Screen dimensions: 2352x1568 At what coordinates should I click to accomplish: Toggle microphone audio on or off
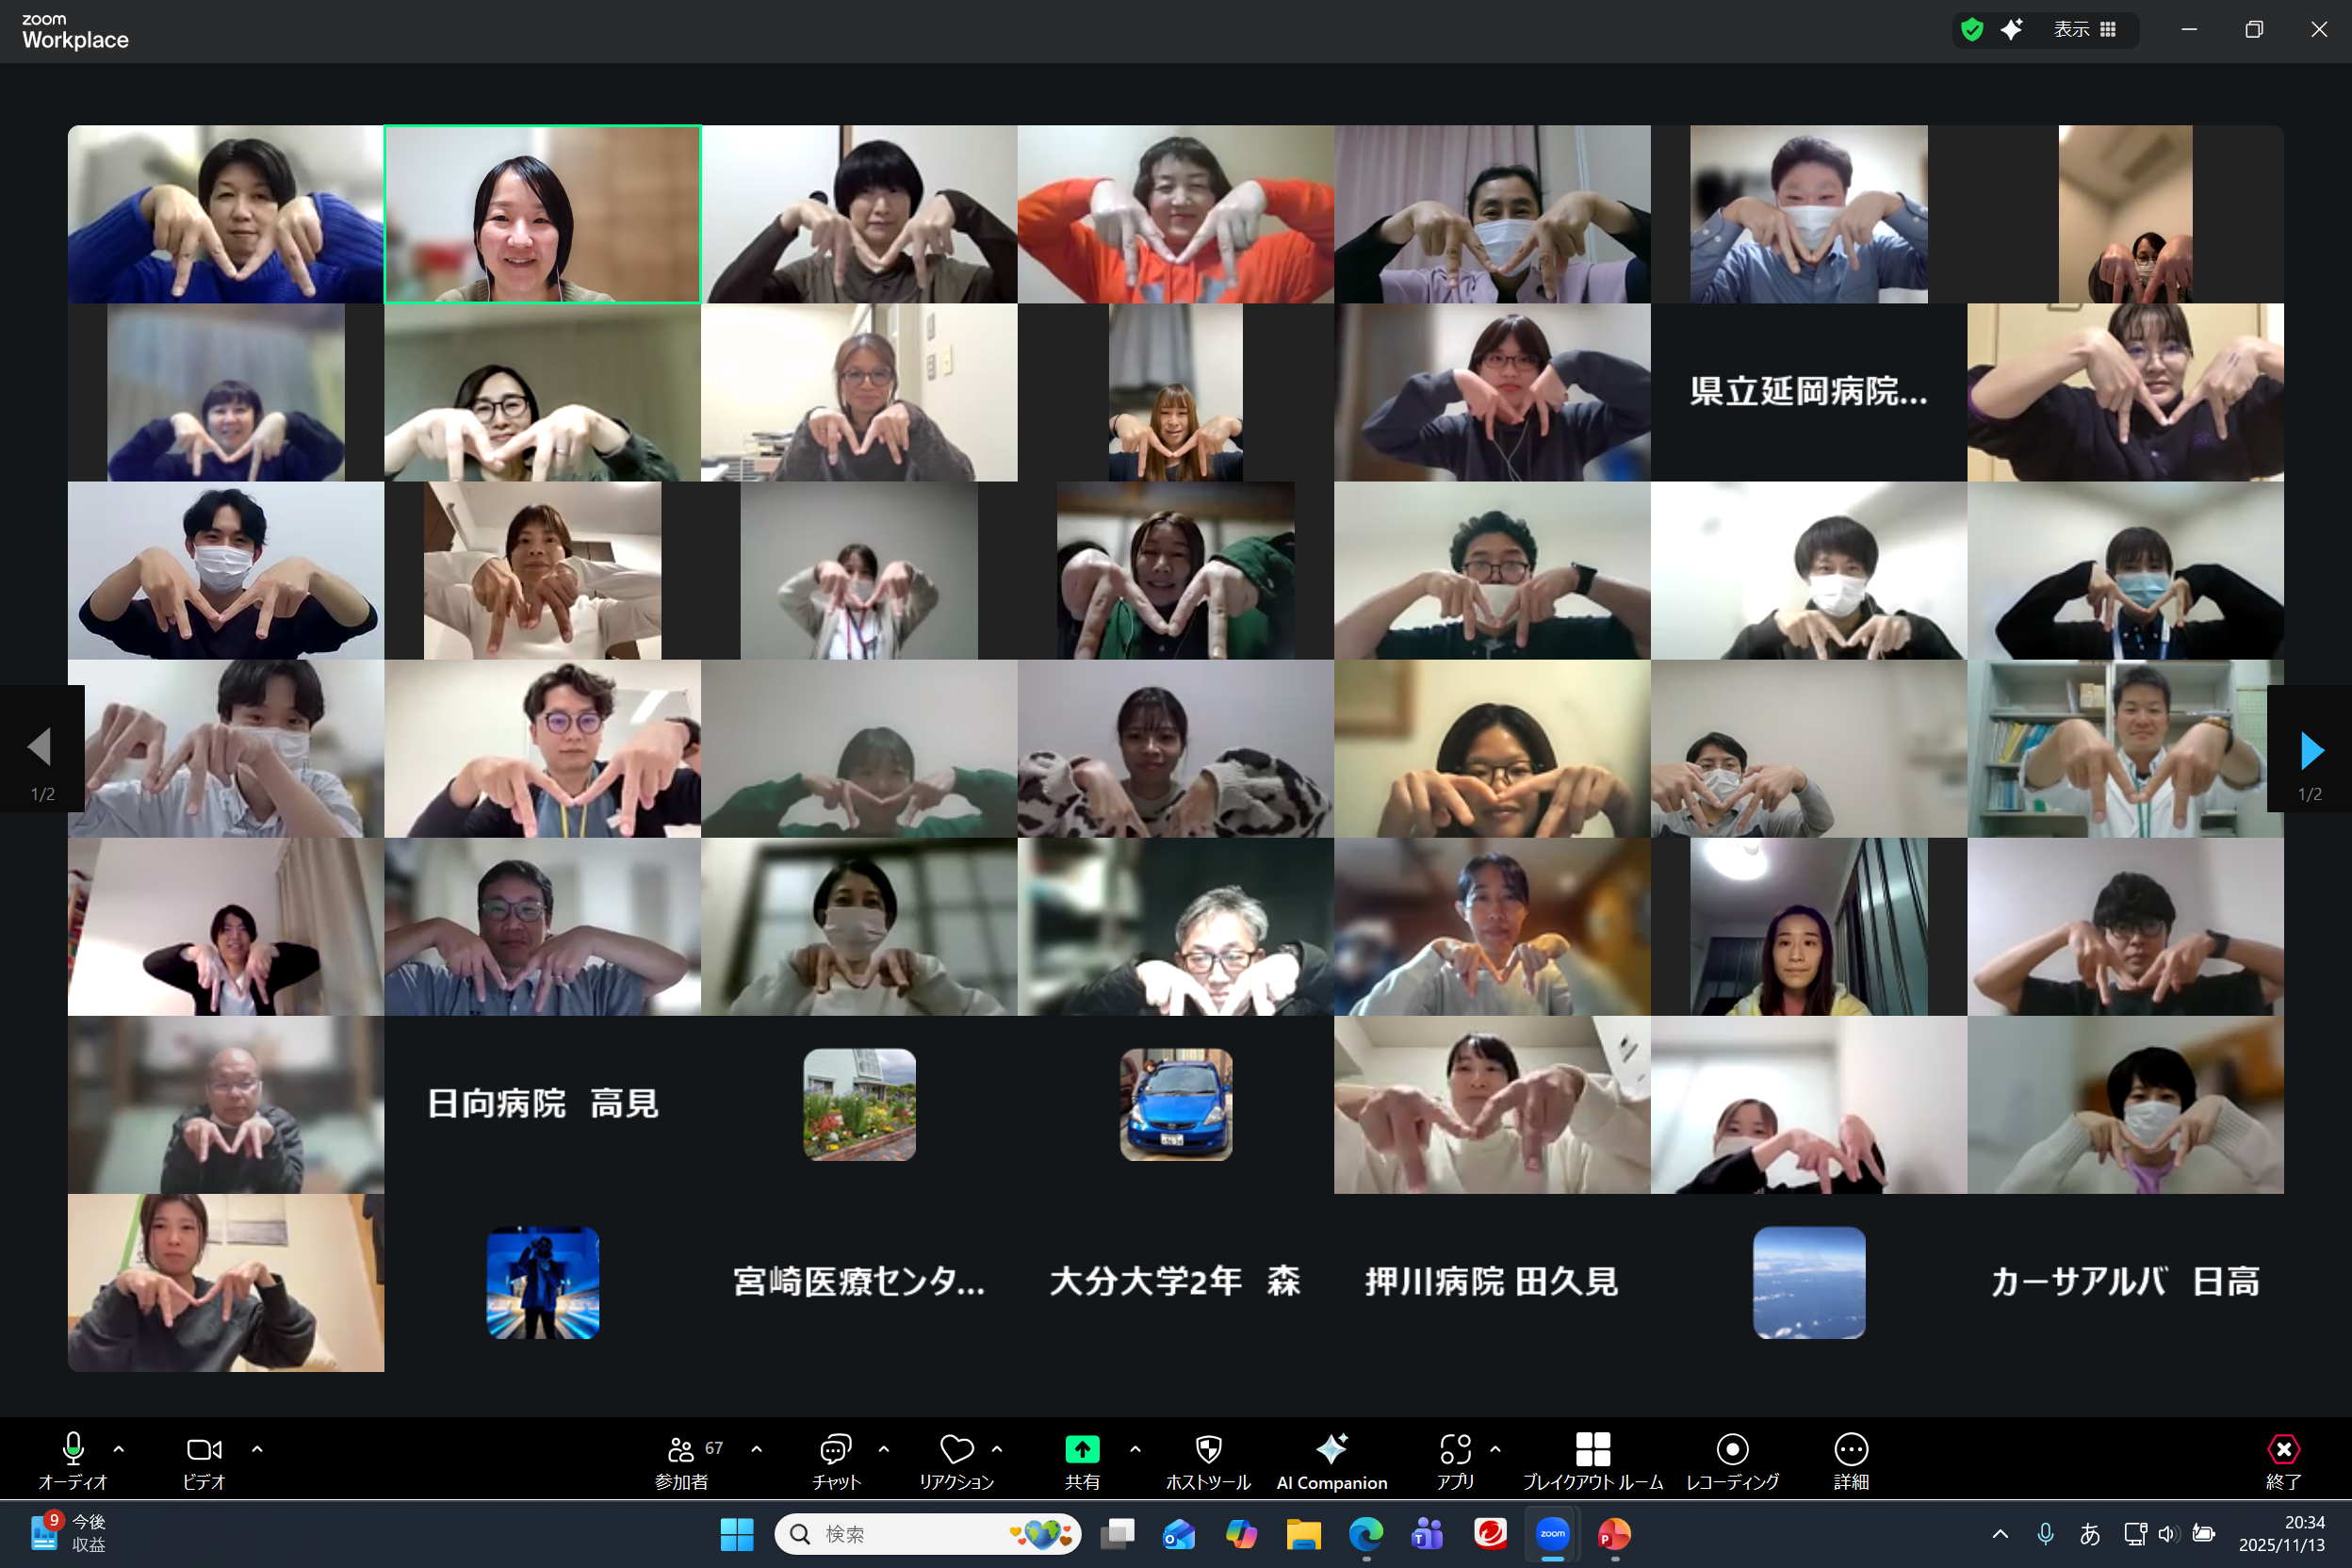(73, 1449)
